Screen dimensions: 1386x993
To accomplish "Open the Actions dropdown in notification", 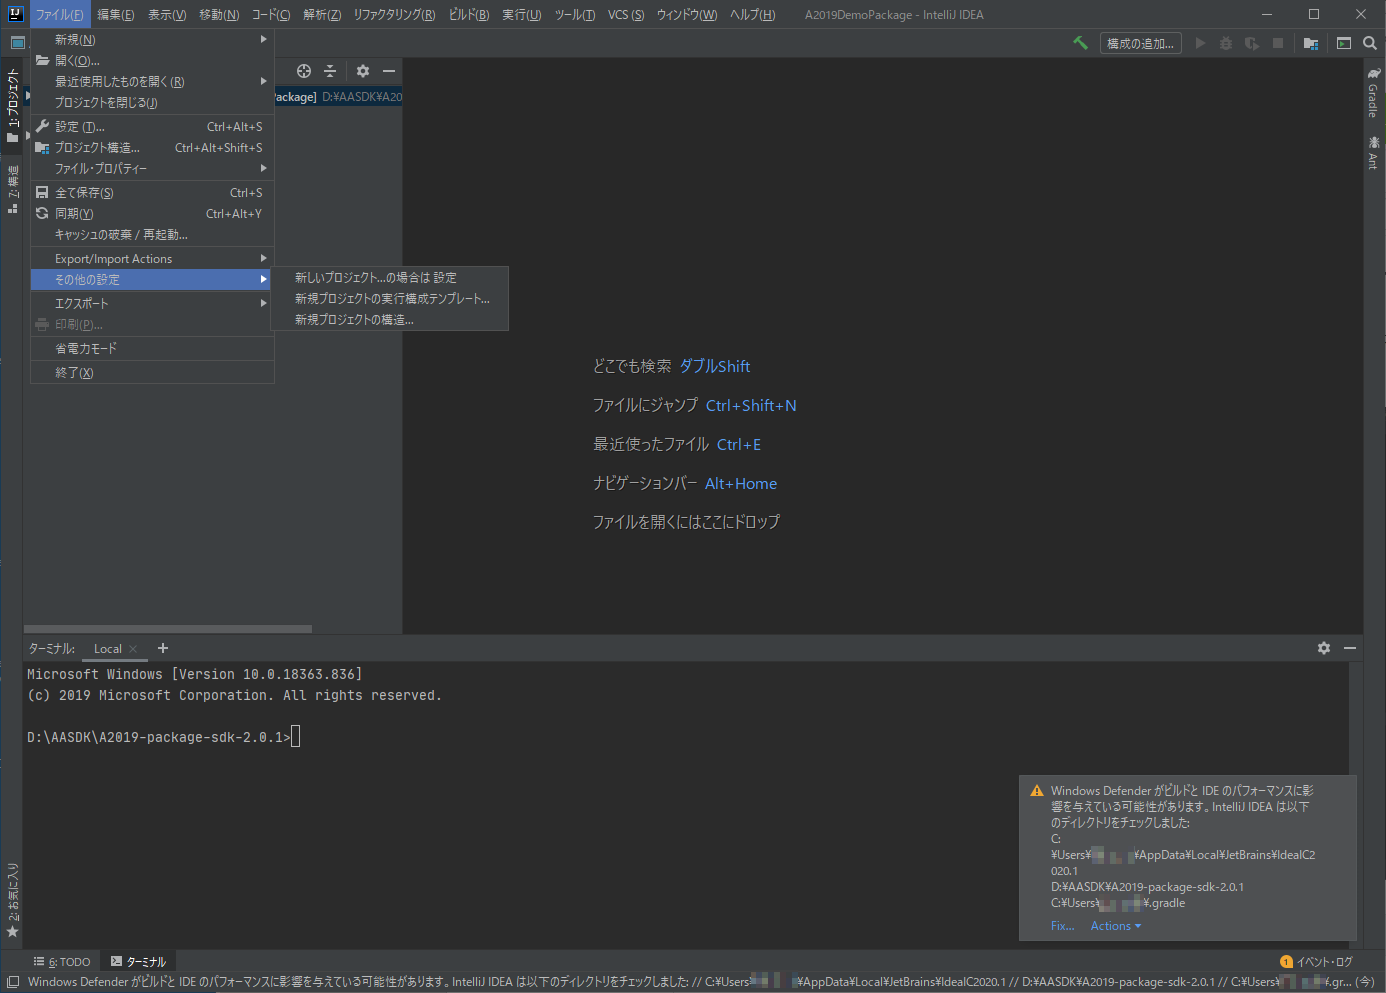I will pos(1116,926).
